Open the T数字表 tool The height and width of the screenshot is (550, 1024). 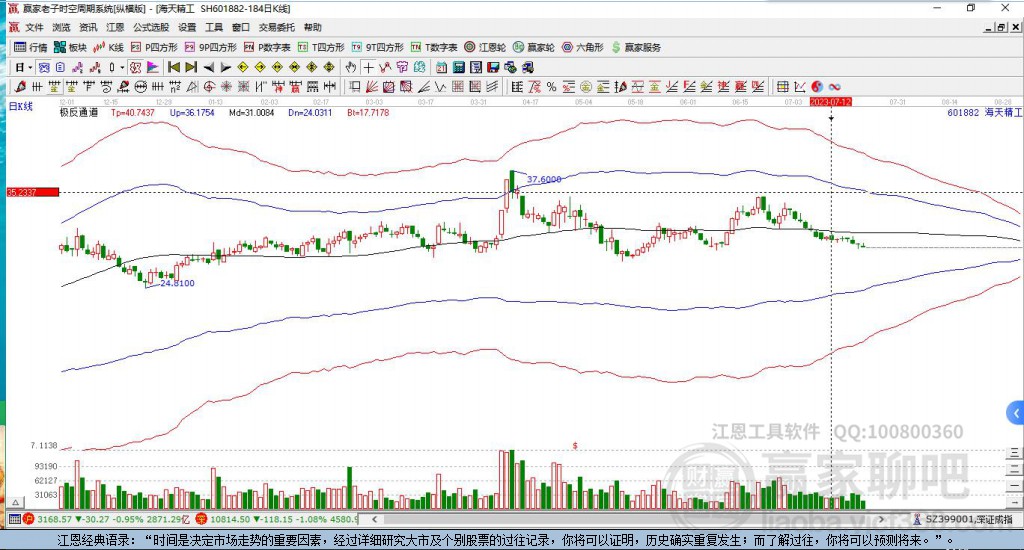point(434,47)
